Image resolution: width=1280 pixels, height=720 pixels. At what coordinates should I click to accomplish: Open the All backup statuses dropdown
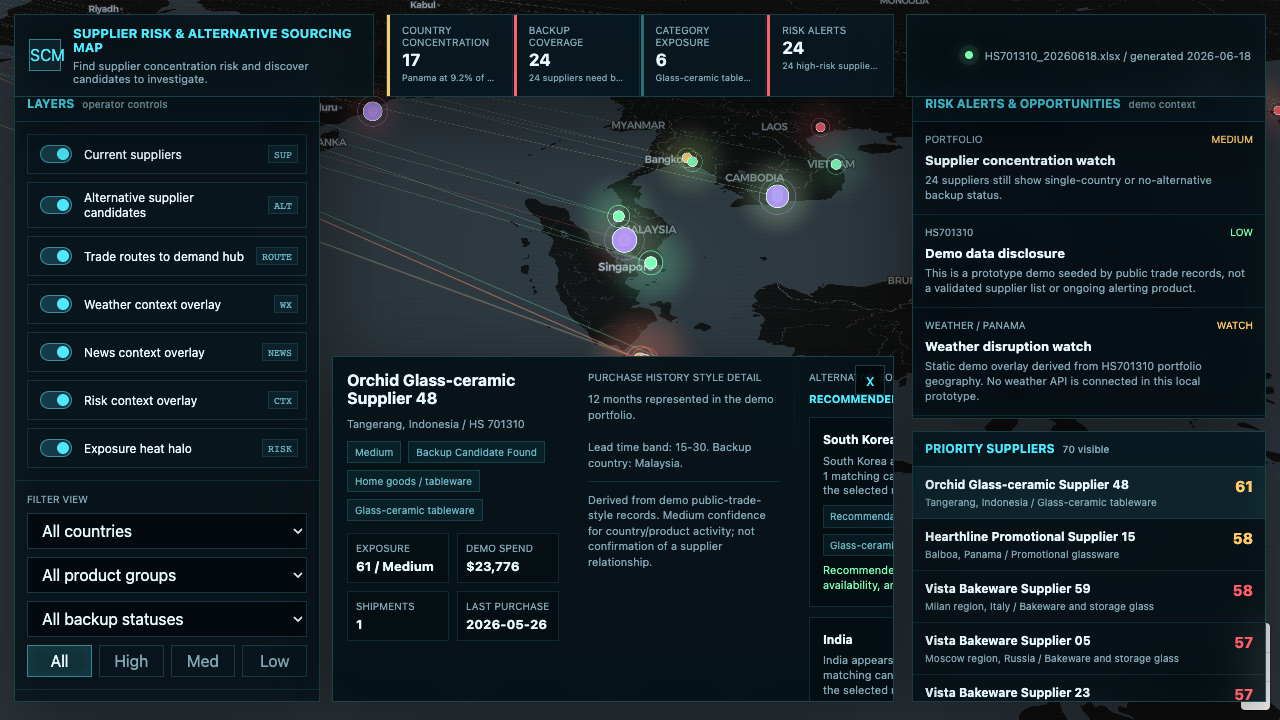[167, 619]
